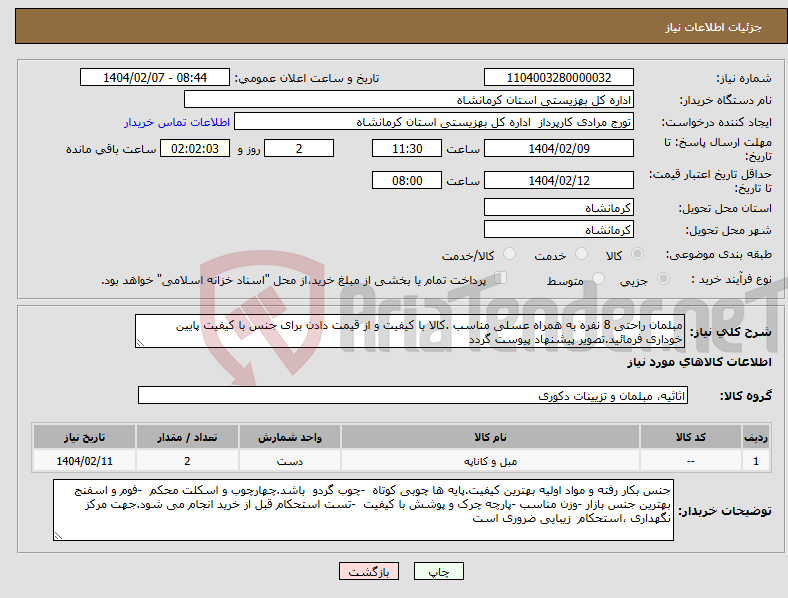Click the کد کالا cell showing --
This screenshot has width=788, height=598.
pos(691,461)
